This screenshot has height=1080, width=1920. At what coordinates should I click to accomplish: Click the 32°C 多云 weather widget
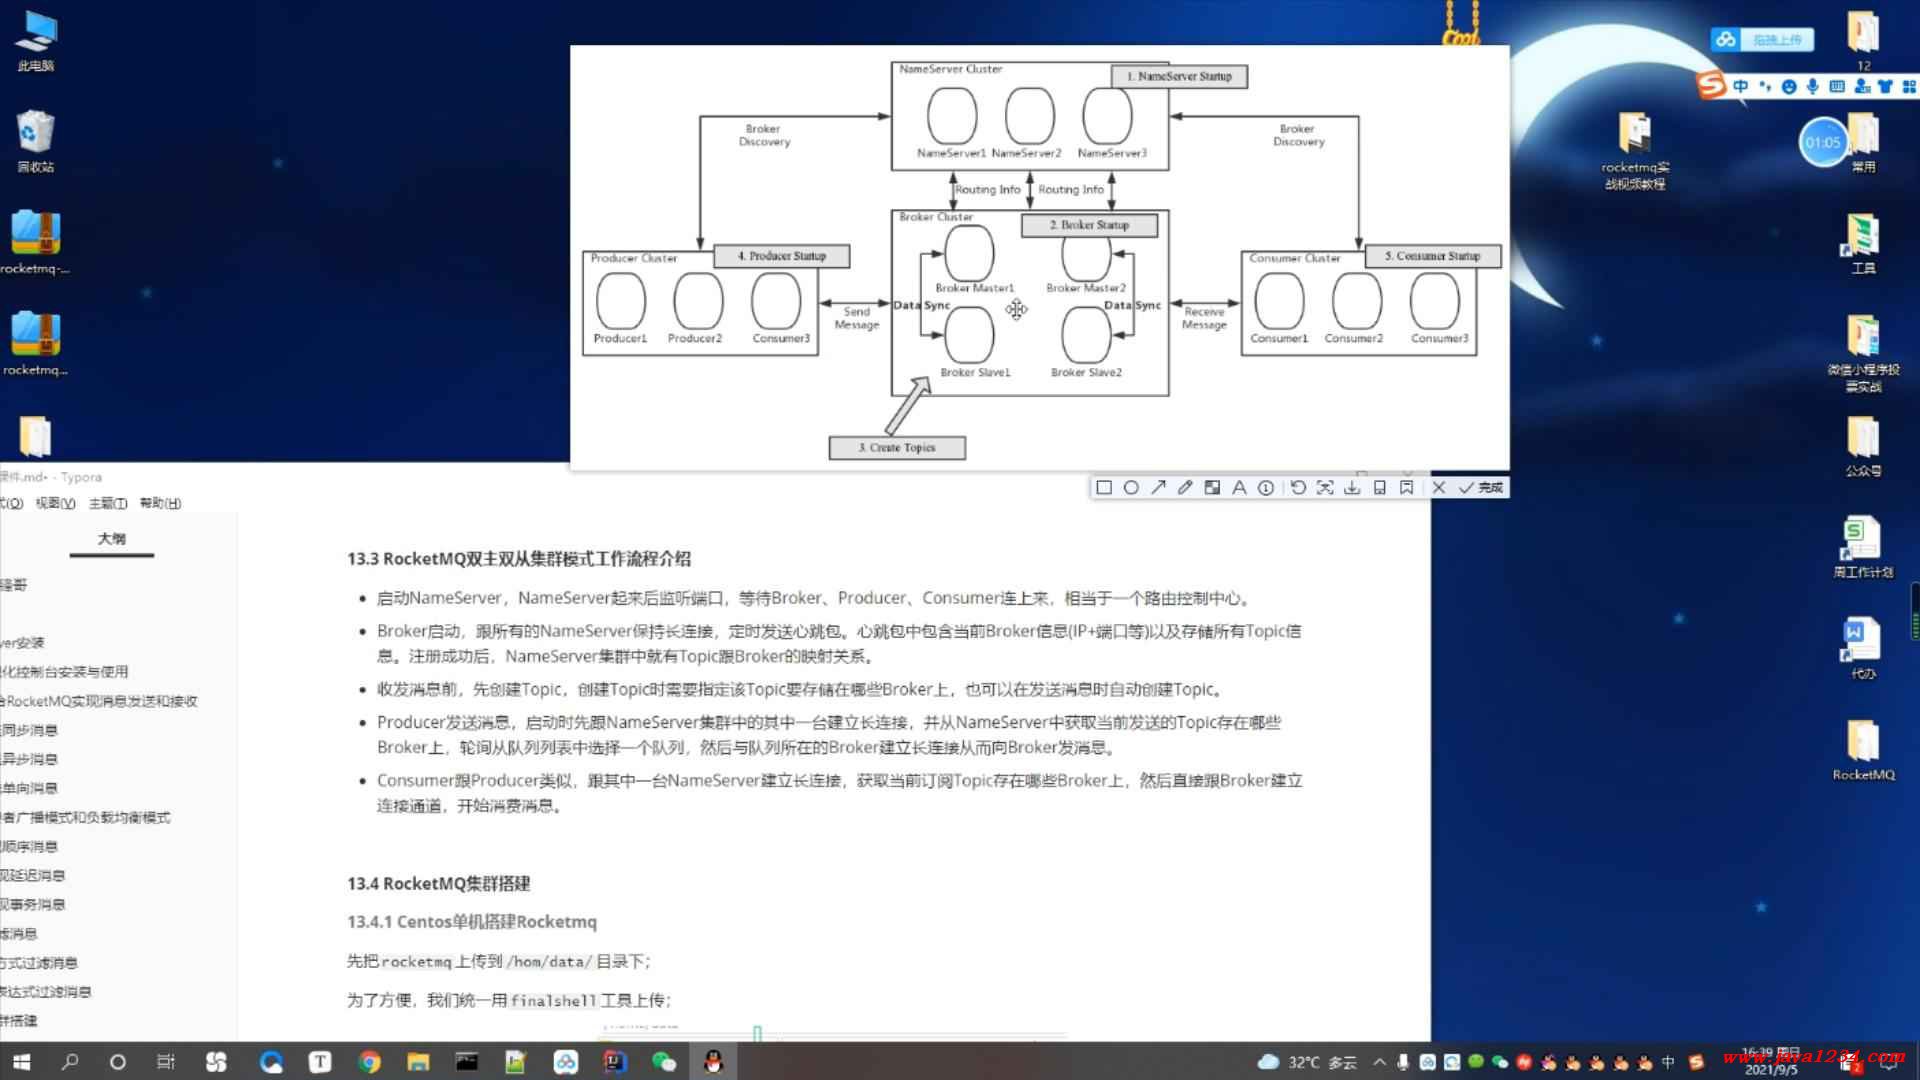[x=1308, y=1062]
